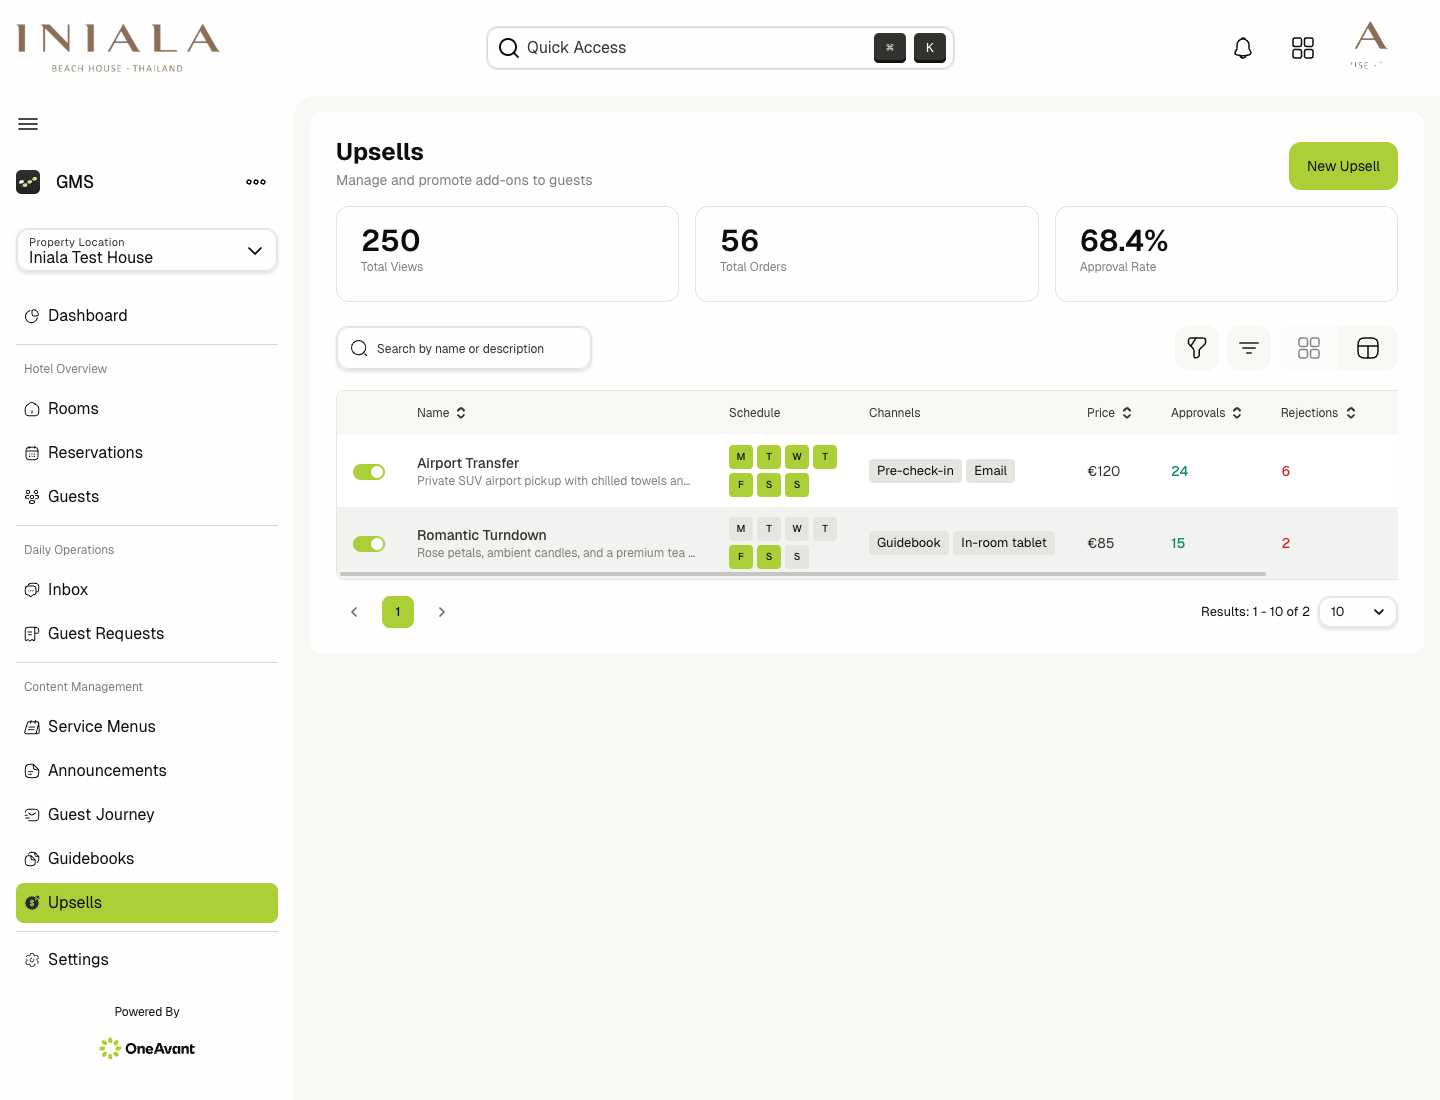1440x1100 pixels.
Task: Click the horizontal table scrollbar
Action: click(x=802, y=574)
